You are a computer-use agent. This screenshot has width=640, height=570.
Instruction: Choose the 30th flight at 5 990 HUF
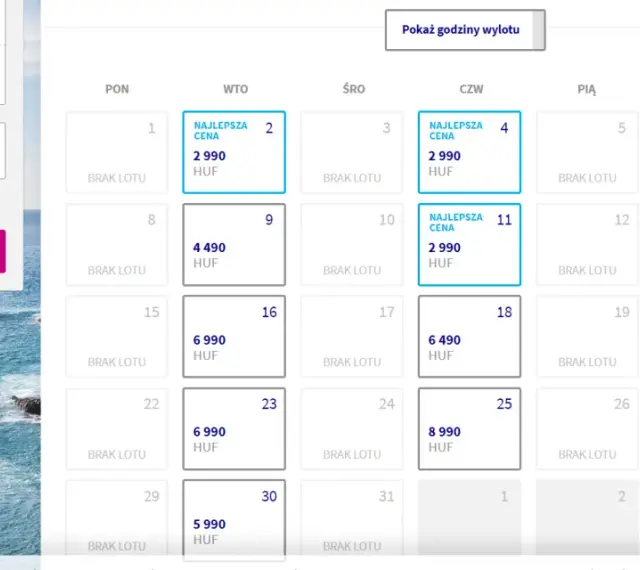[234, 518]
